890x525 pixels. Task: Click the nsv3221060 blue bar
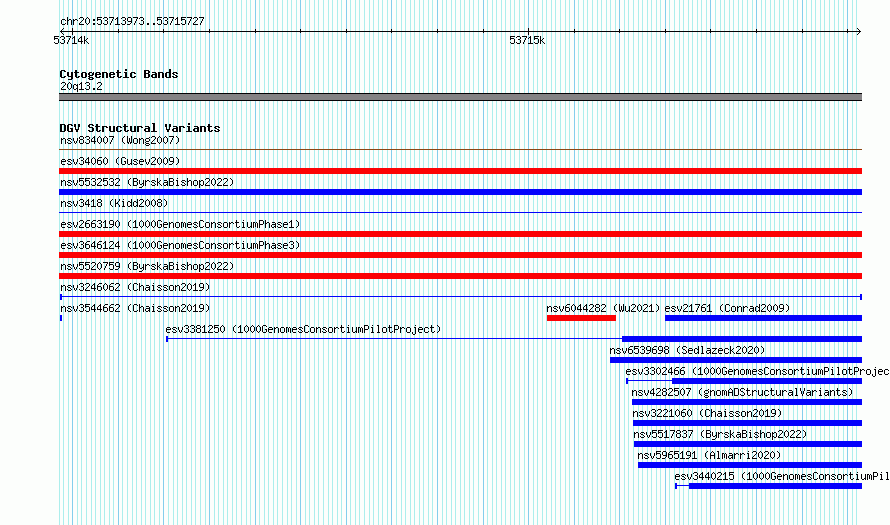(748, 423)
